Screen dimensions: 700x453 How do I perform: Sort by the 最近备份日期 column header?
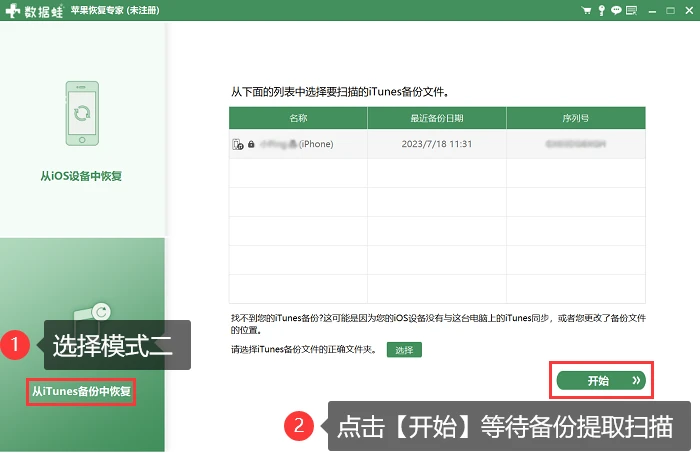tap(437, 118)
